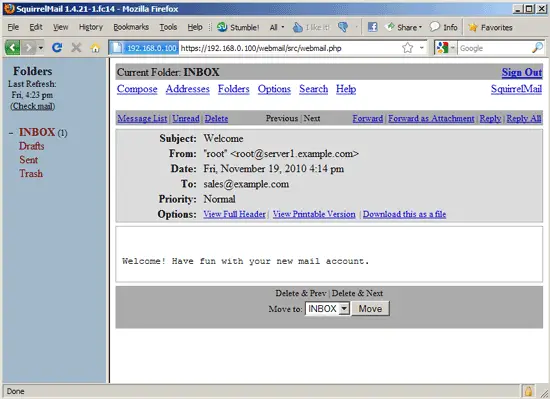Open the address bar history dropdown arrow
The image size is (550, 399).
click(422, 48)
